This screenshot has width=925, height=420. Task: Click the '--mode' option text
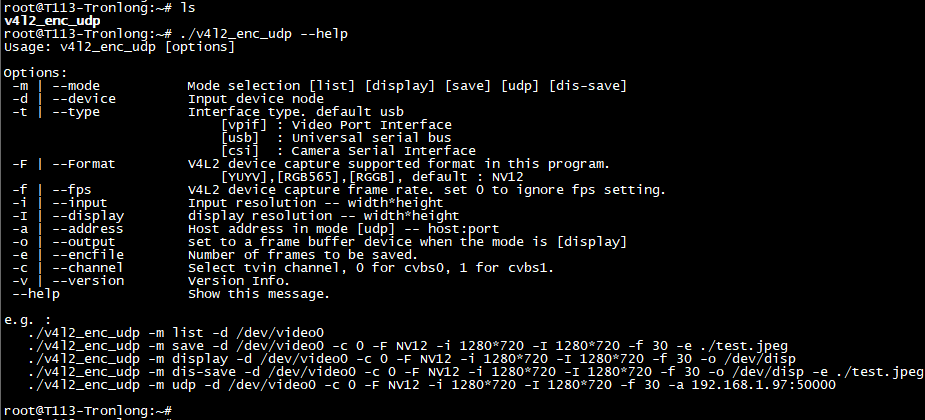[x=76, y=86]
